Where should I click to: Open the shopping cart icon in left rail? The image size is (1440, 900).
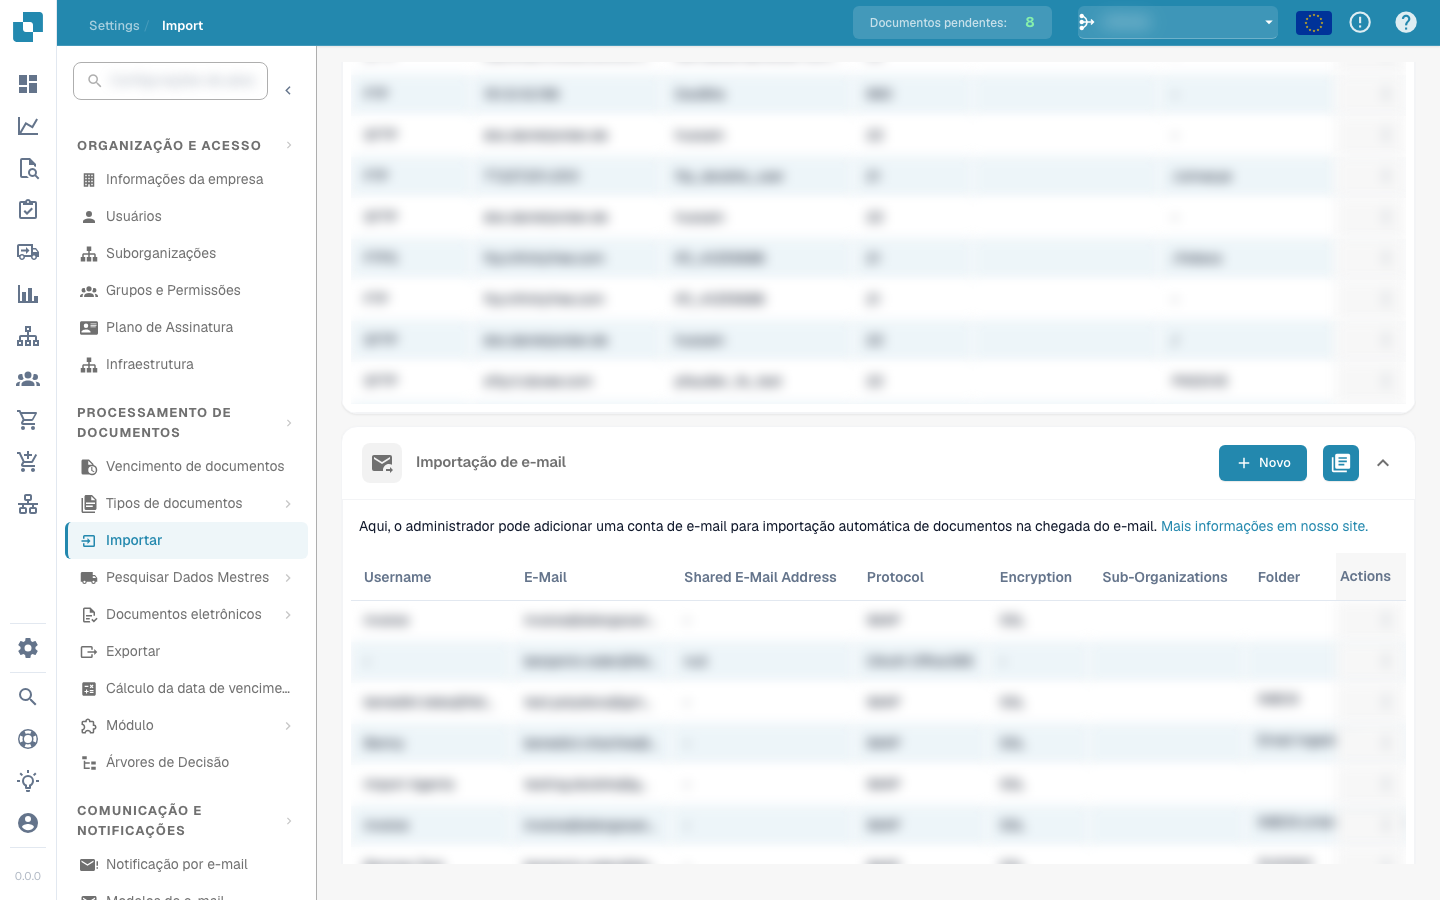28,421
